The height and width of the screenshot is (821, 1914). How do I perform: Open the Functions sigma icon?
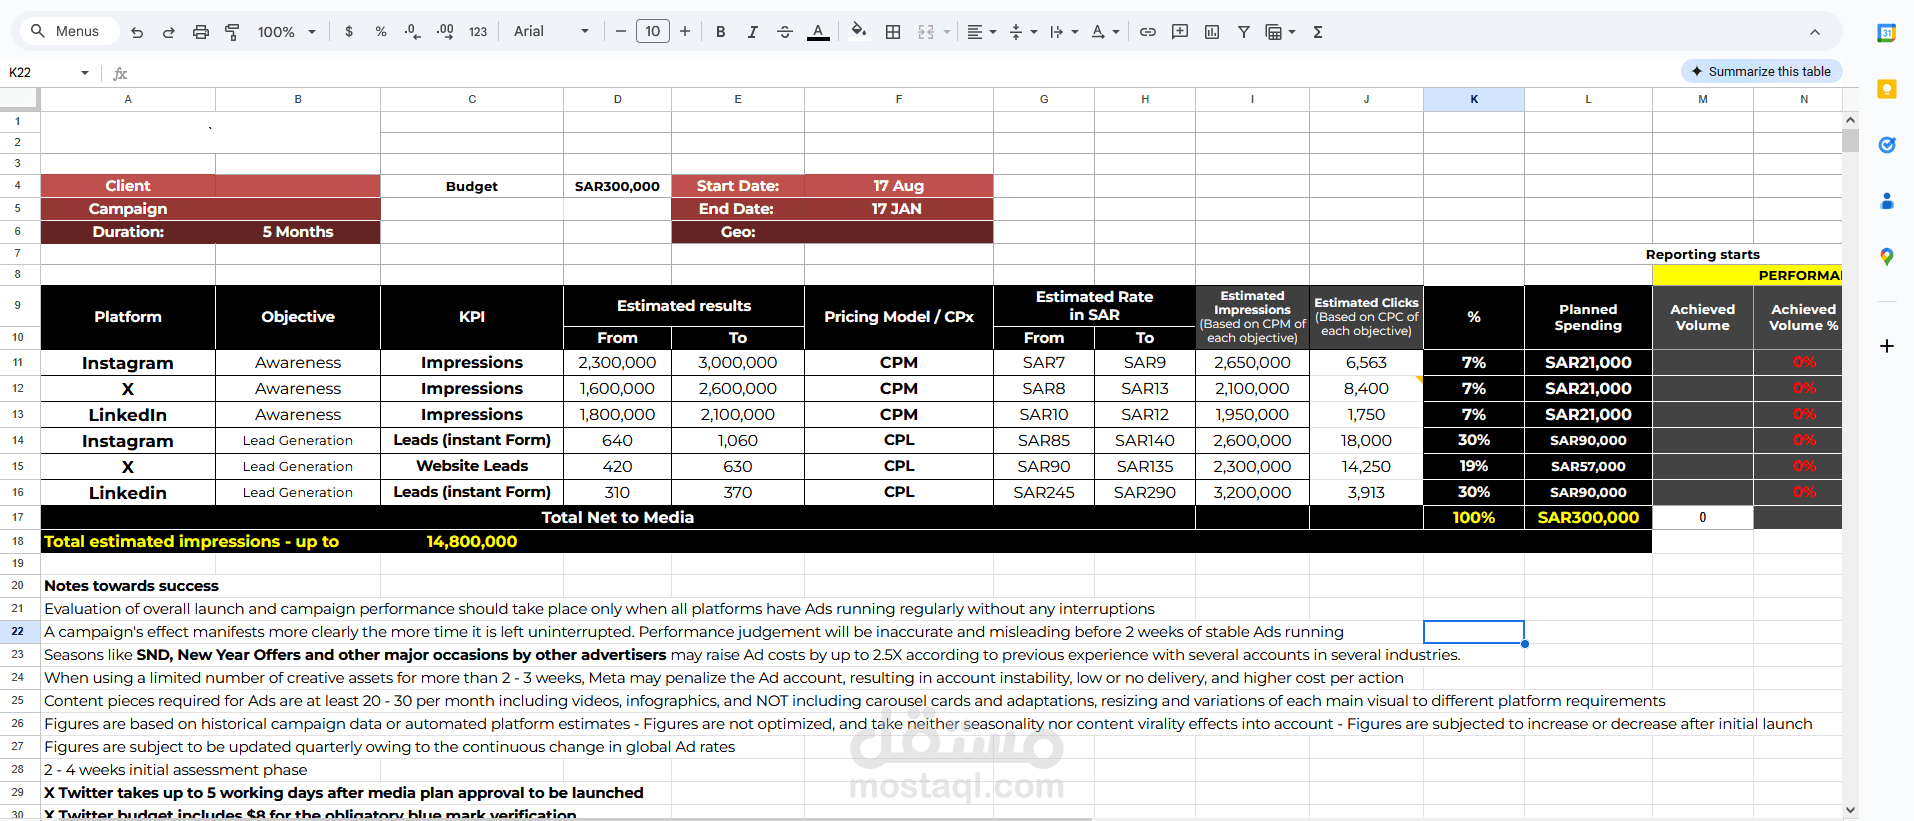[1318, 32]
